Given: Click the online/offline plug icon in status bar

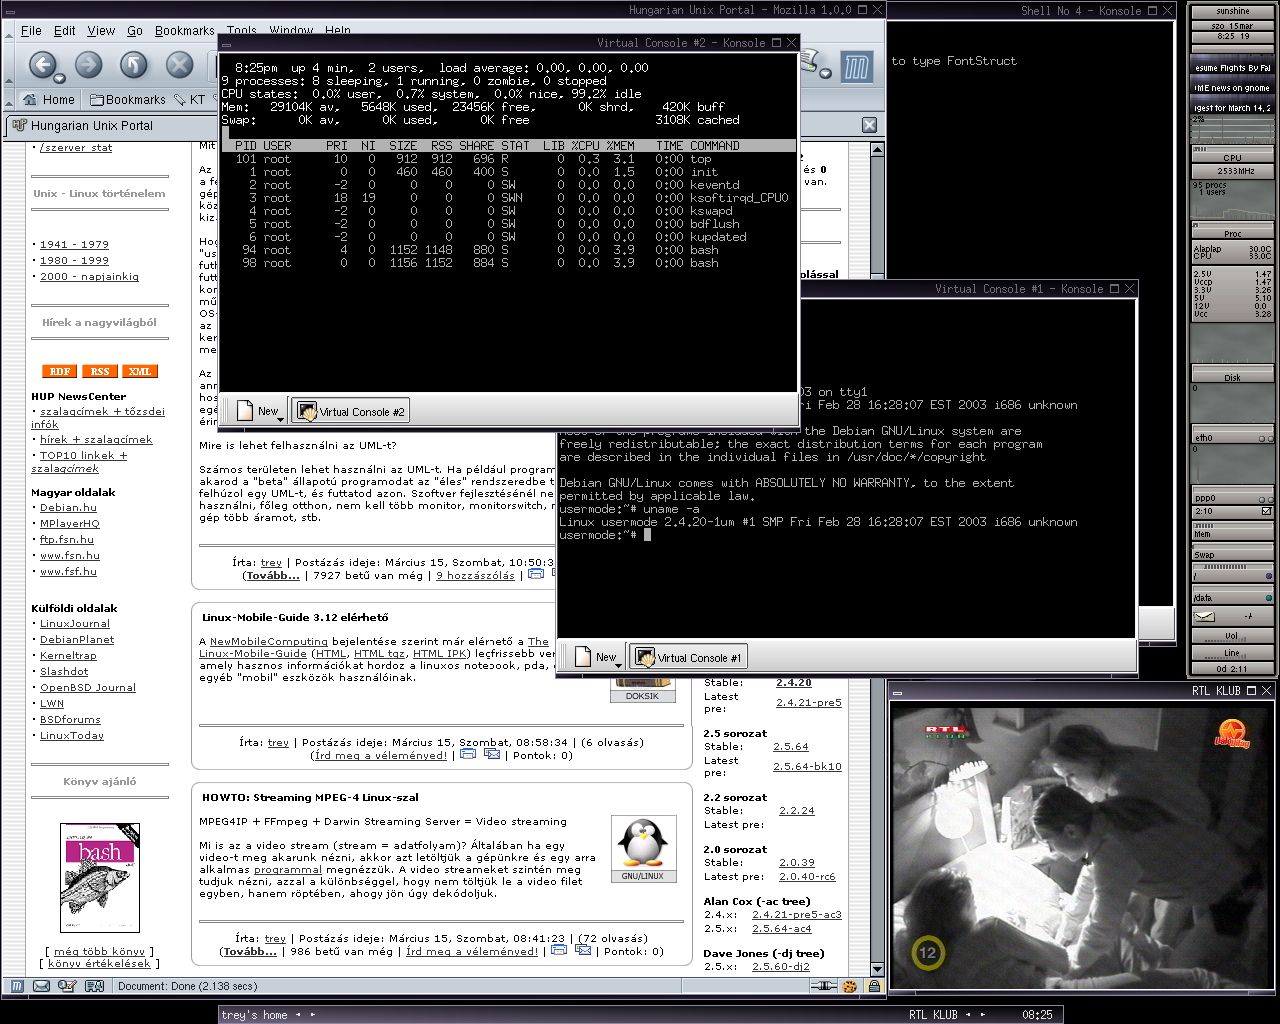Looking at the screenshot, I should pos(824,986).
